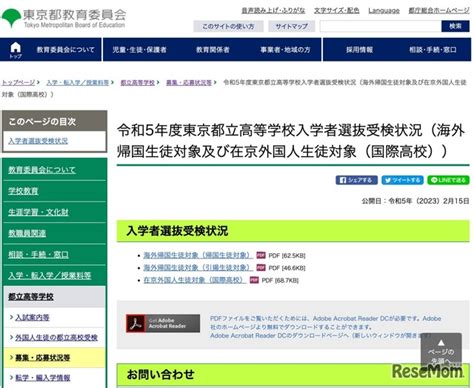Click トップページ breadcrumb link
This screenshot has width=474, height=388.
[x=18, y=82]
